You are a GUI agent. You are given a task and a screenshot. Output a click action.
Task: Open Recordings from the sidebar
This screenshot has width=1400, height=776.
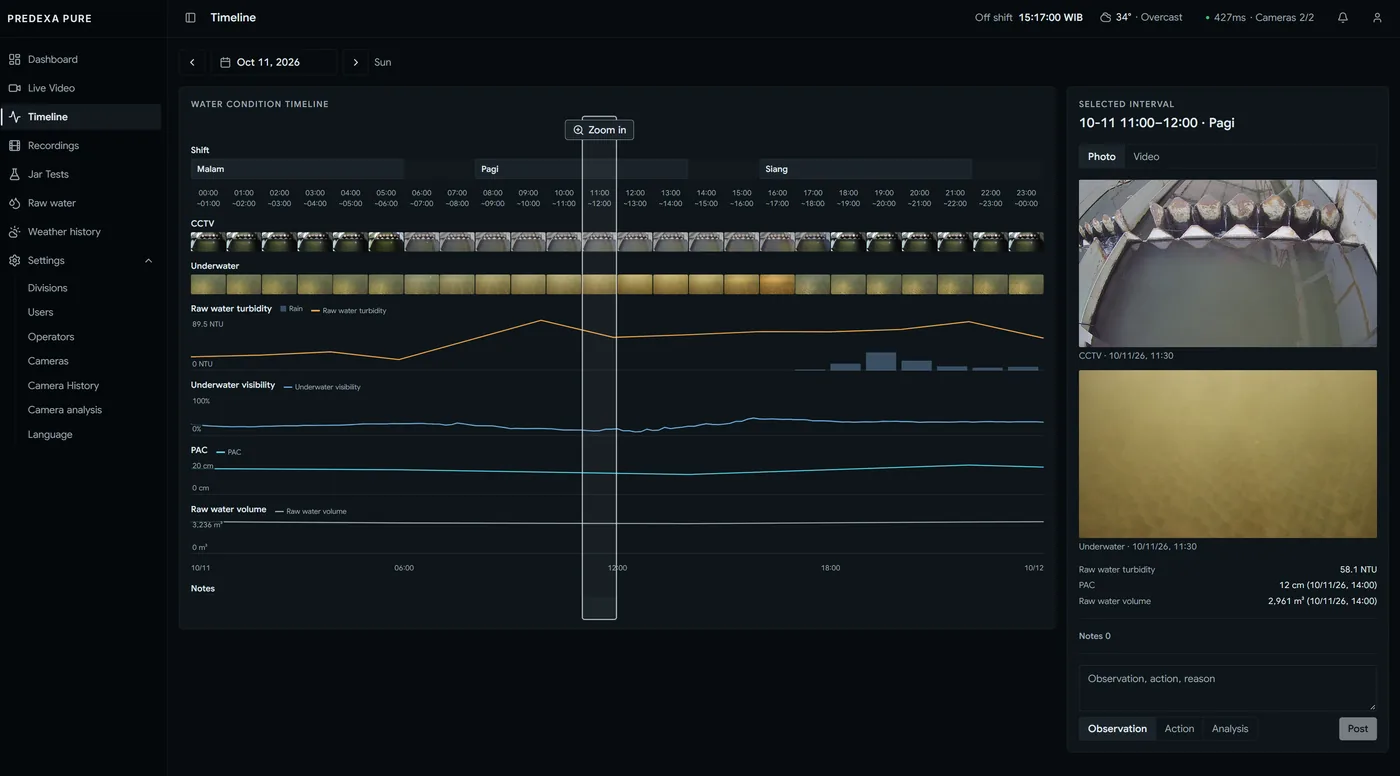(81, 145)
